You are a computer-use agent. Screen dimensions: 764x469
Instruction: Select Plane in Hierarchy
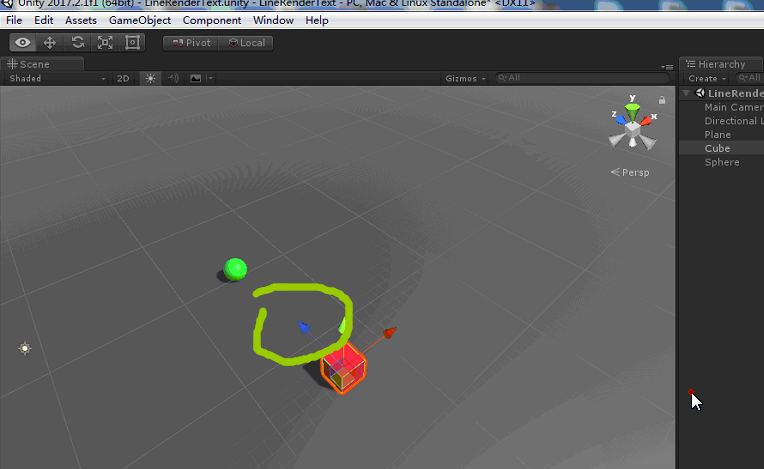(x=718, y=134)
